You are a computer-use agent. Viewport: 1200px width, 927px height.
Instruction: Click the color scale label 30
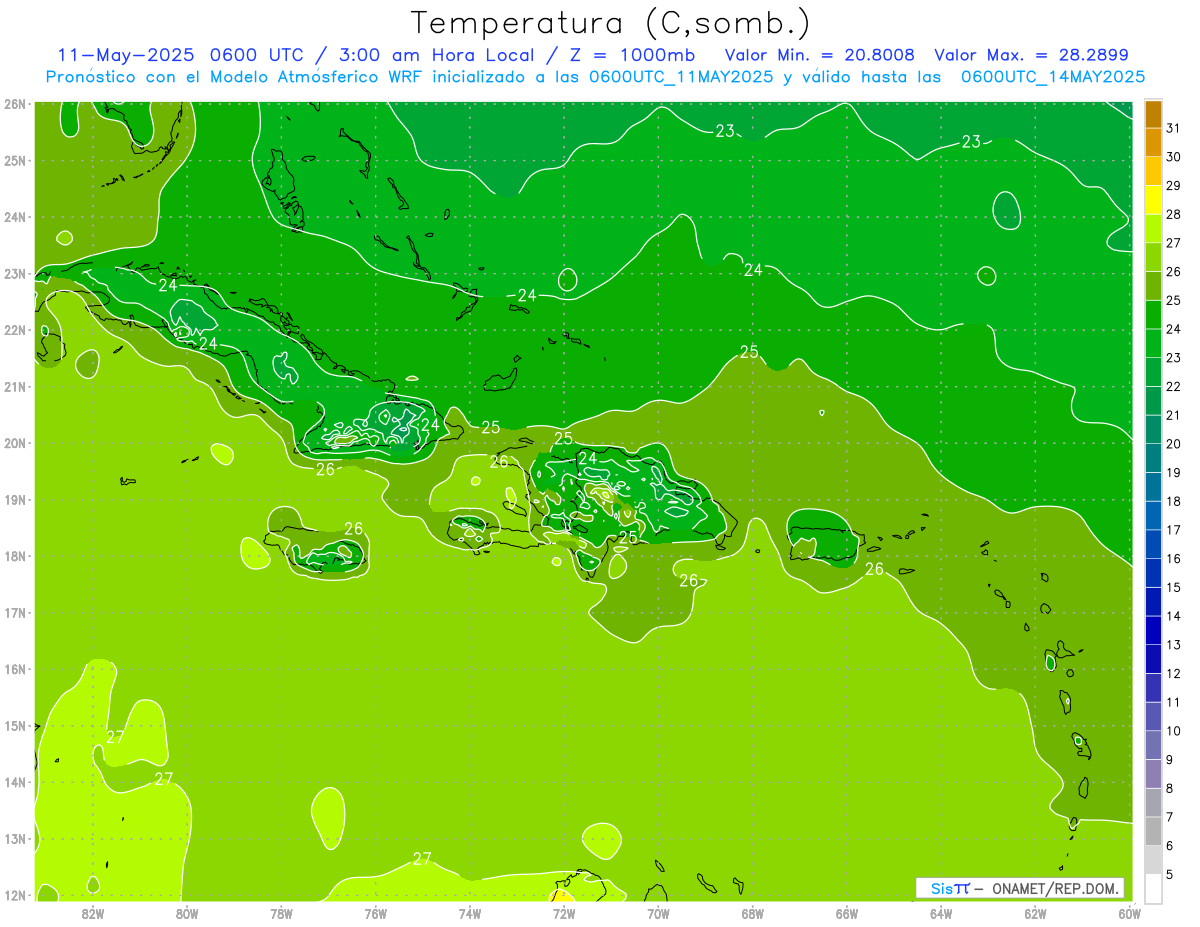click(x=1173, y=157)
